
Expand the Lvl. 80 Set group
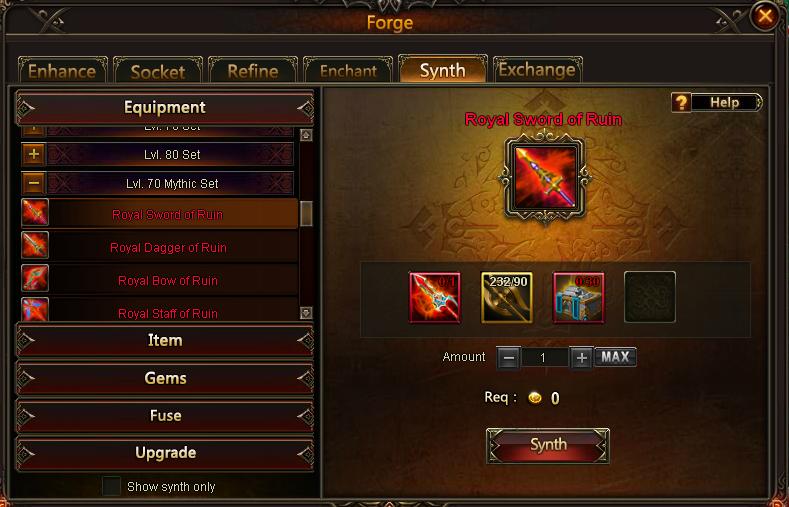point(34,154)
